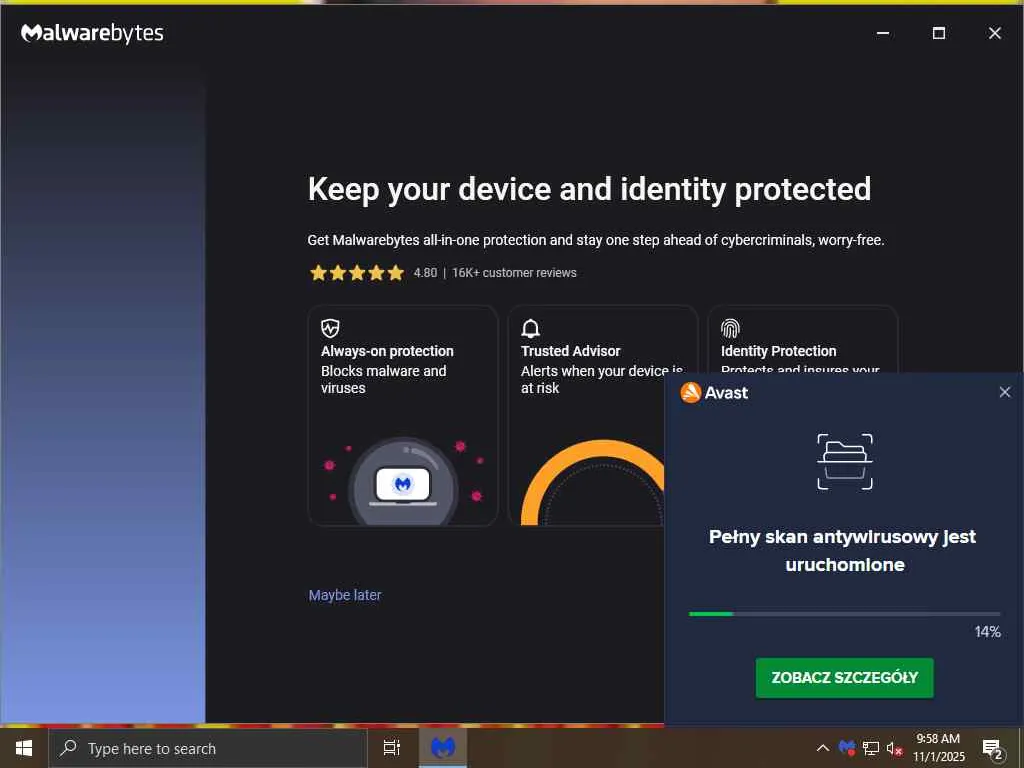Click the Malwarebytes system tray icon
Screen dimensions: 1024x768
pyautogui.click(x=847, y=748)
